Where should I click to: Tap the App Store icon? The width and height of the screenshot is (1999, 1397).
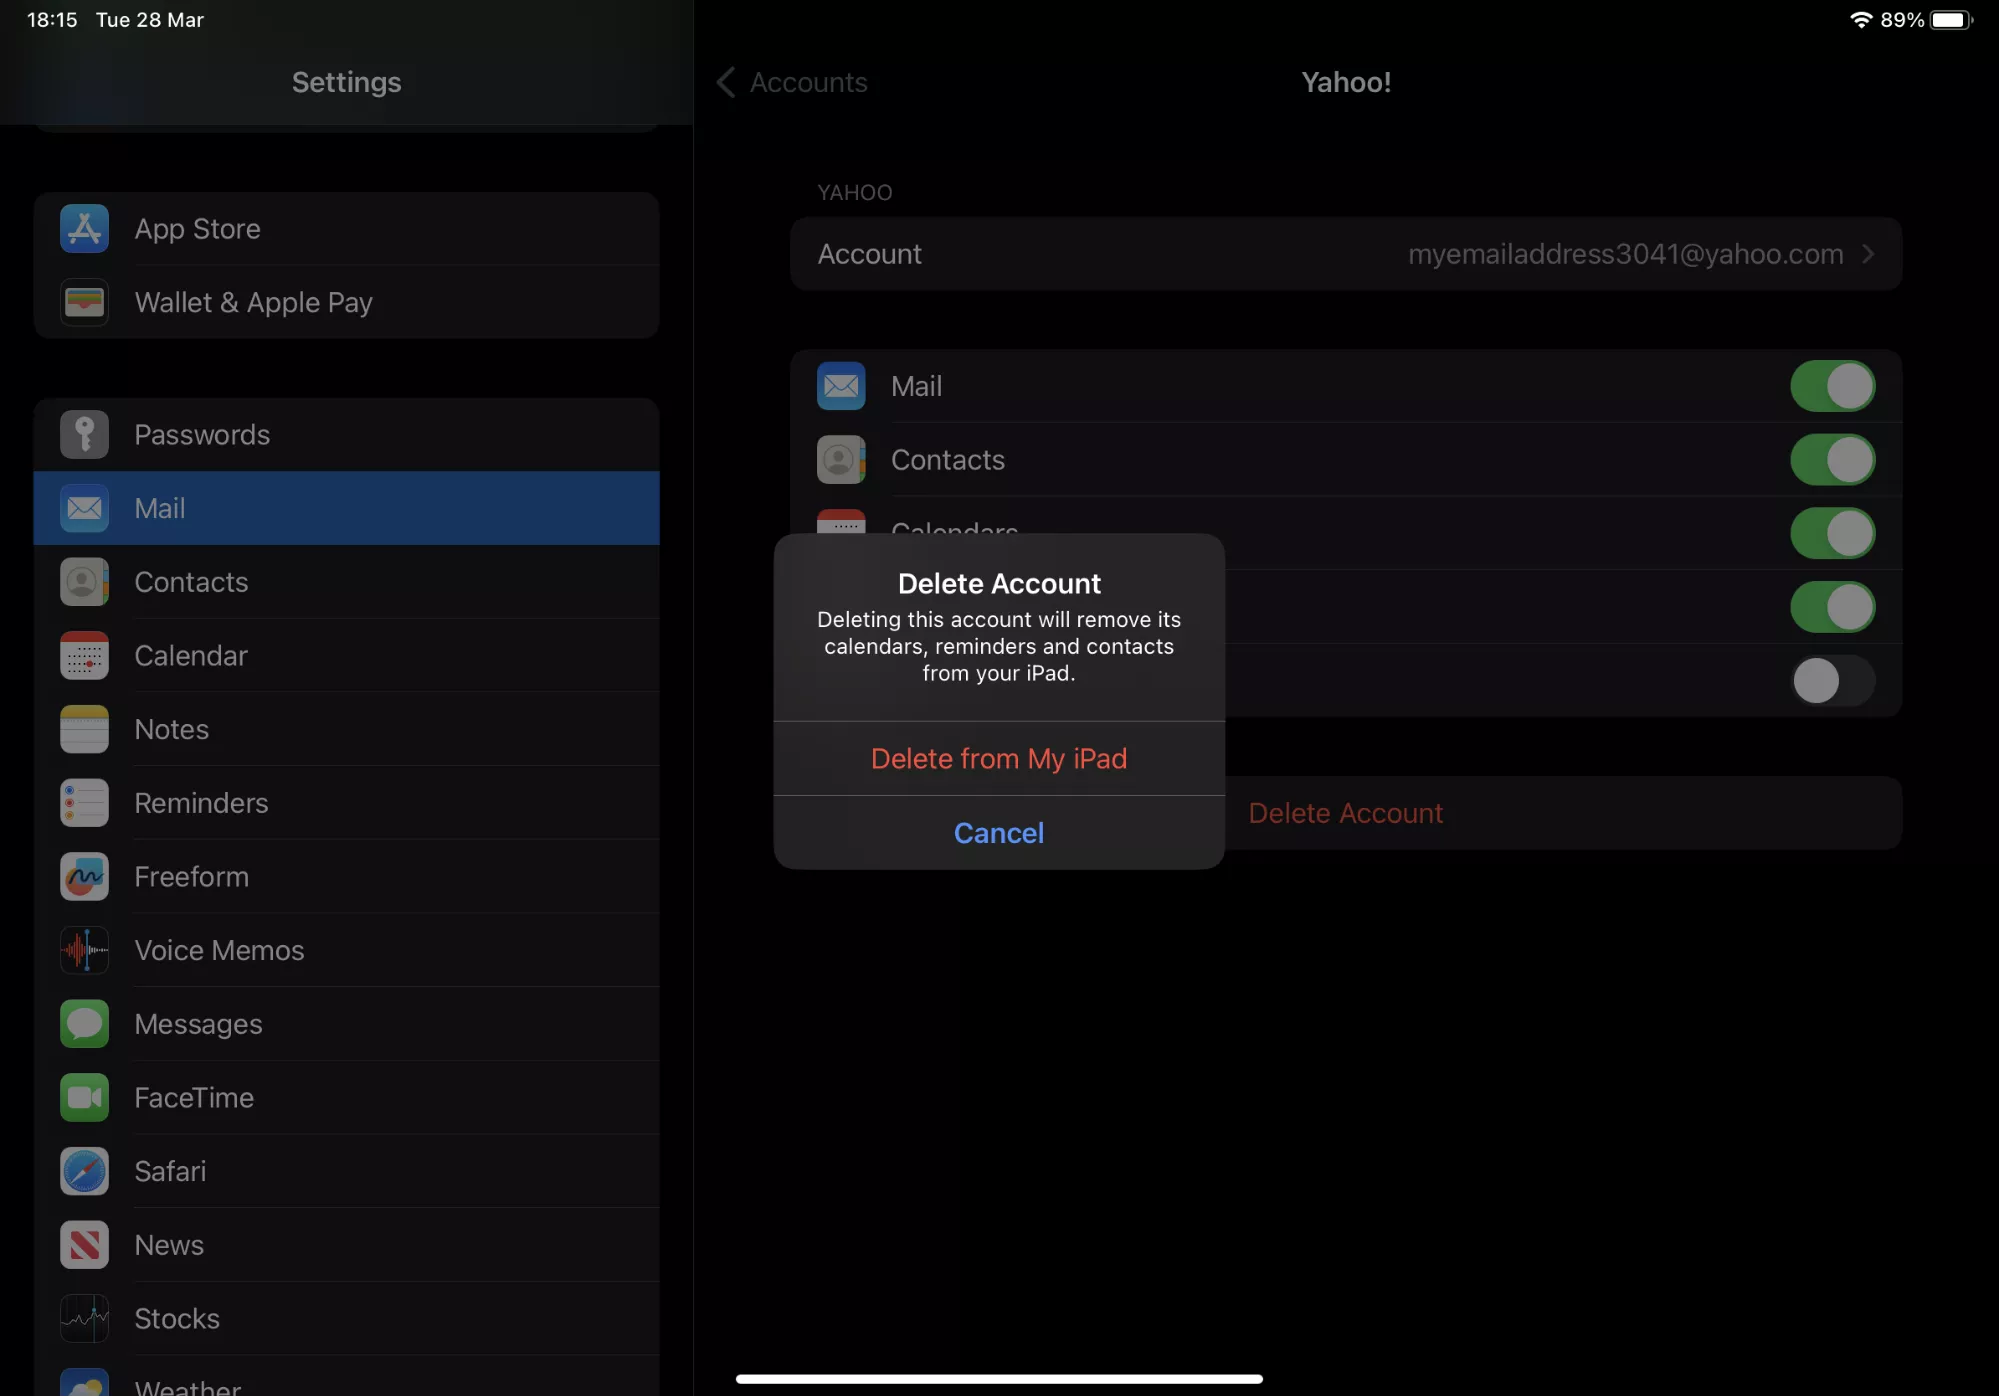(x=84, y=229)
